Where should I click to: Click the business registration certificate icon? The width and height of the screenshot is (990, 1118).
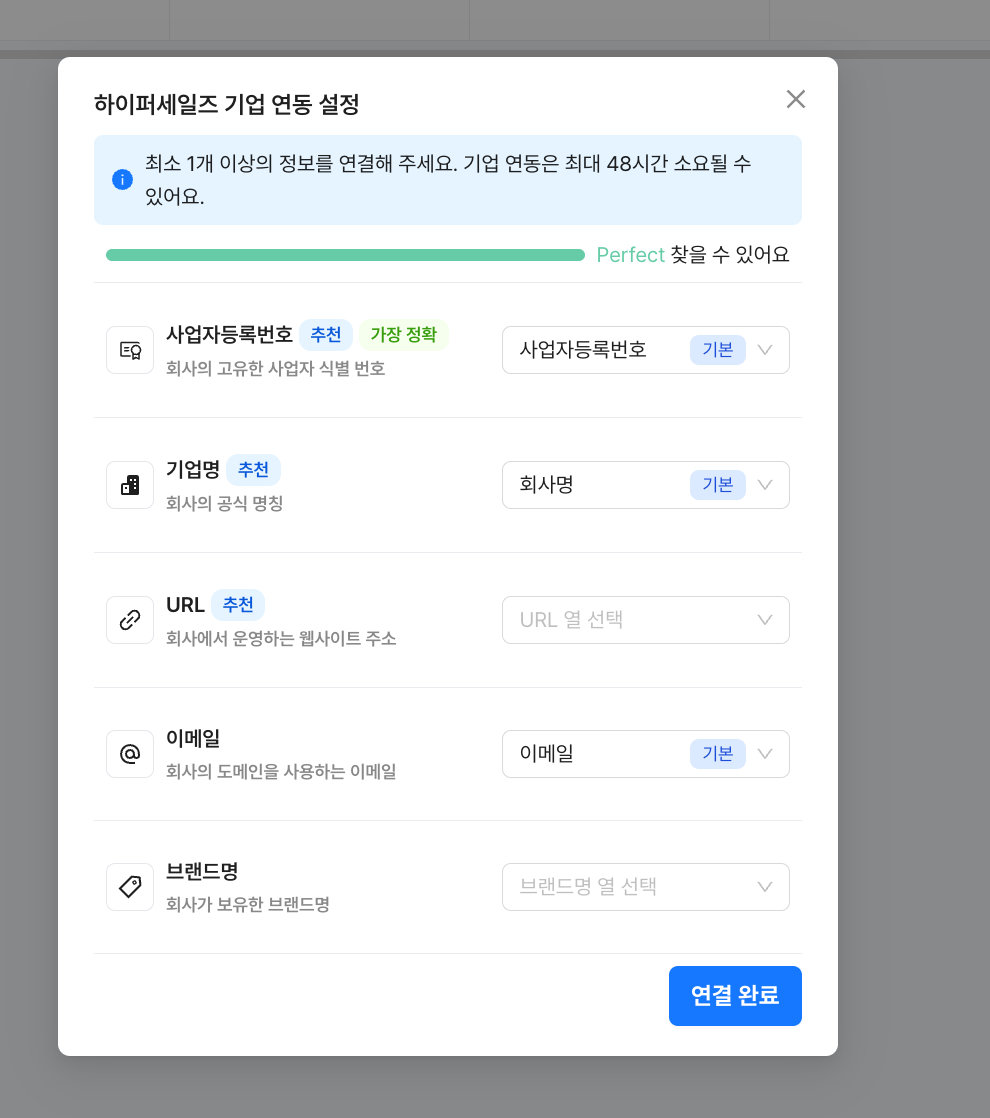130,350
